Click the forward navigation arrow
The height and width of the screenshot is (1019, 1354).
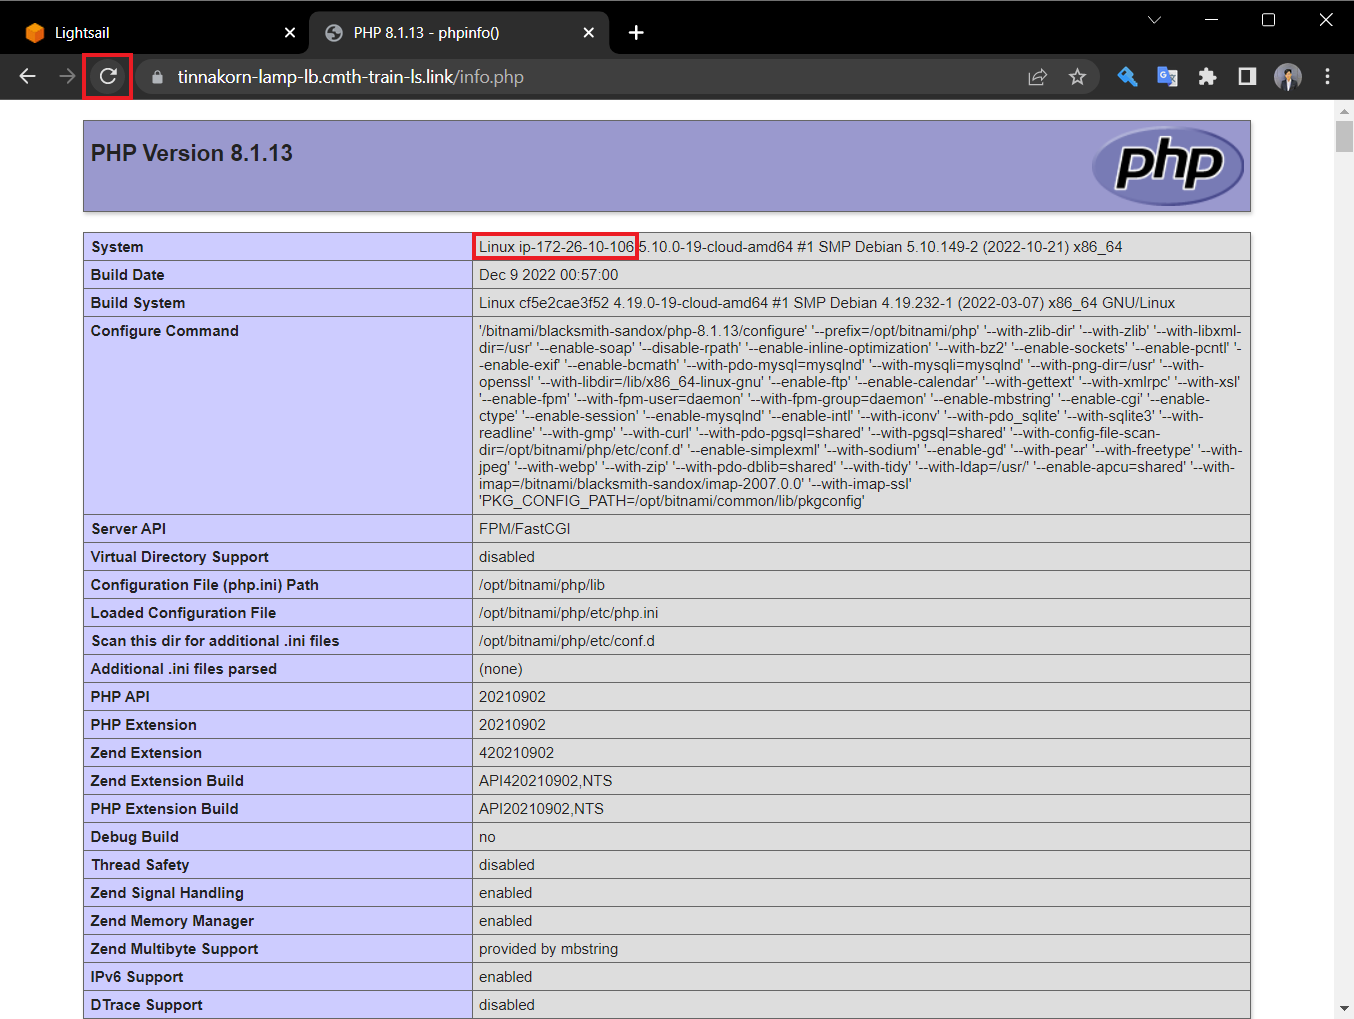pos(67,76)
